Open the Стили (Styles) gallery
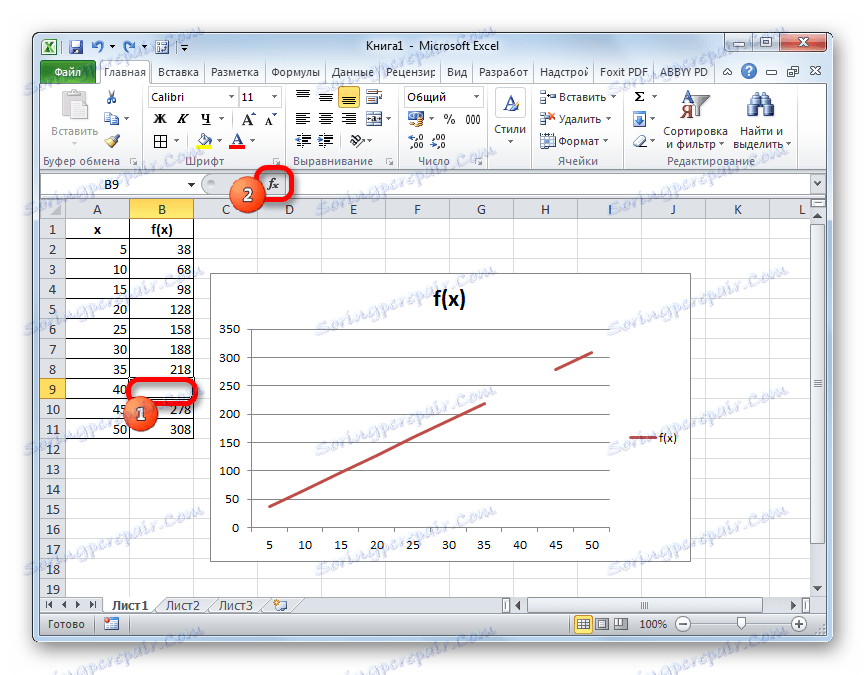 pyautogui.click(x=509, y=110)
